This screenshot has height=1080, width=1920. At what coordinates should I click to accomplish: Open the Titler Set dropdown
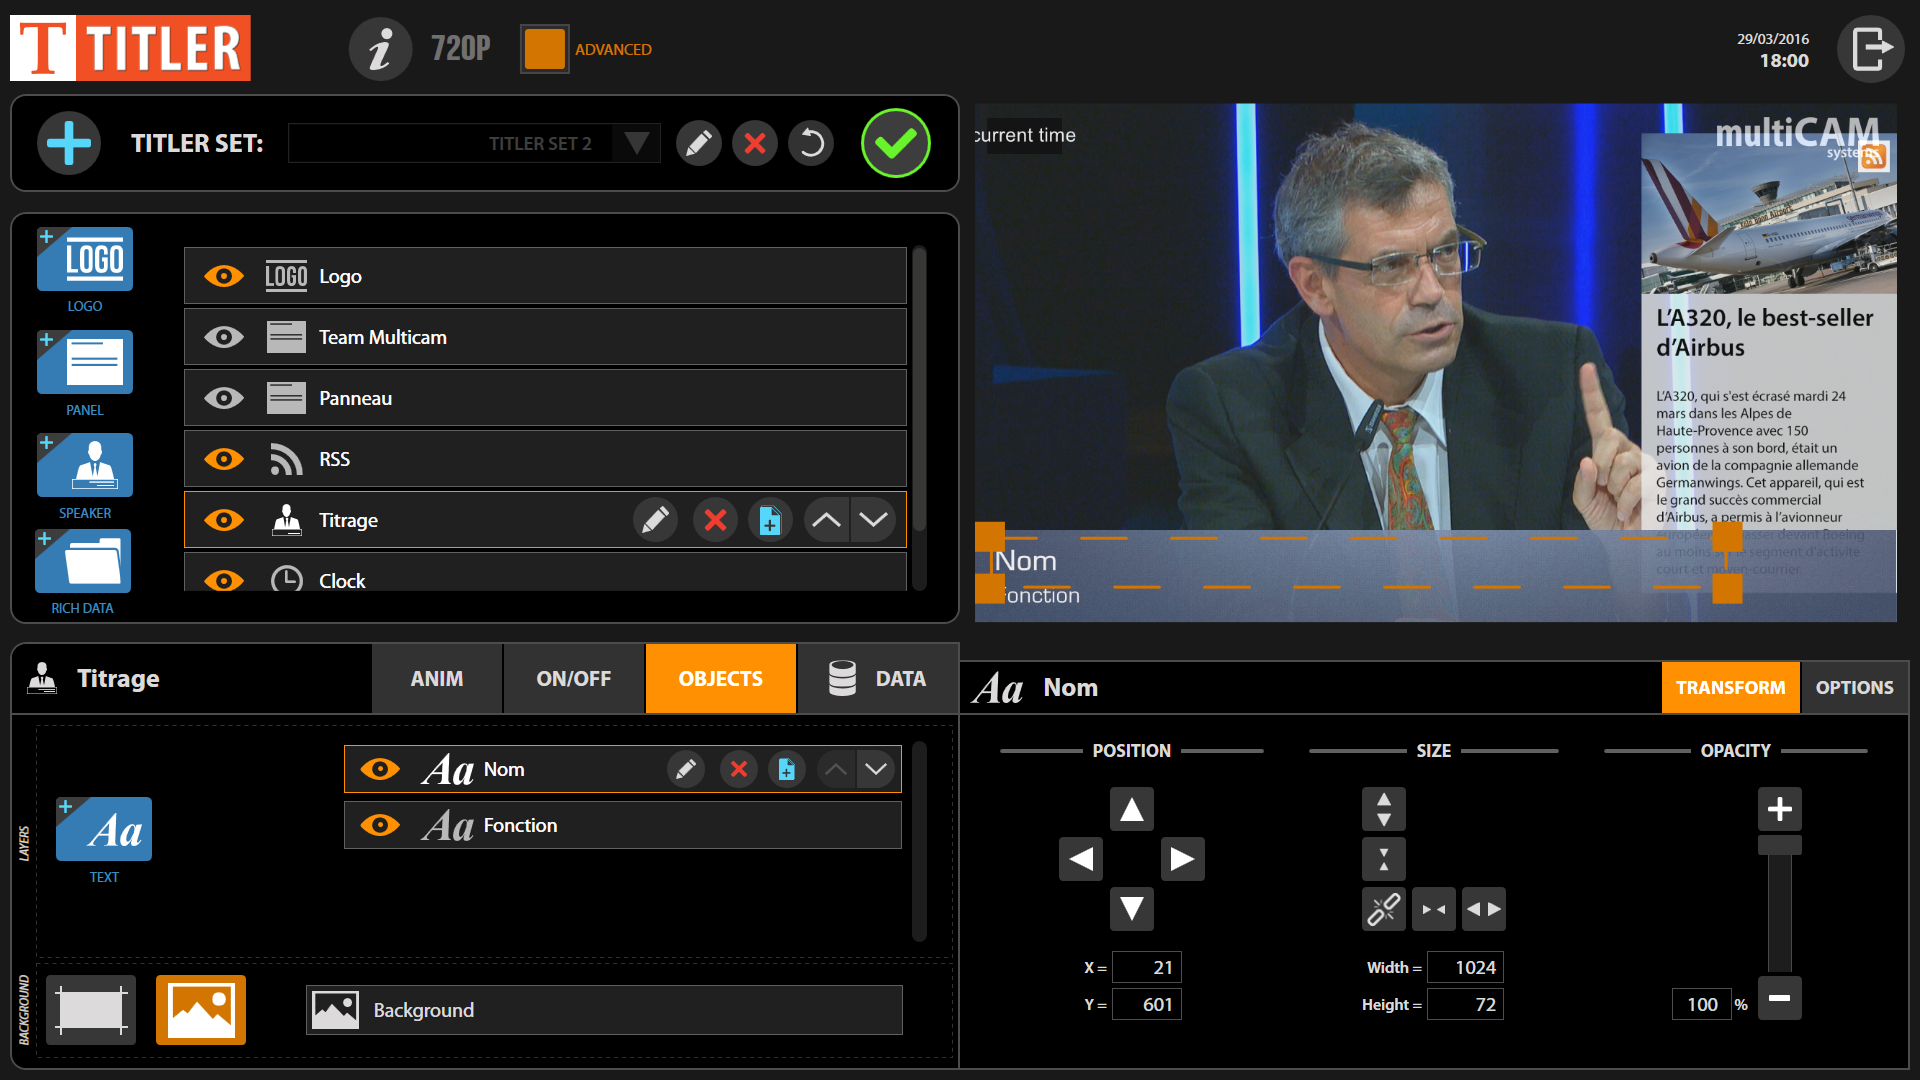pos(636,143)
